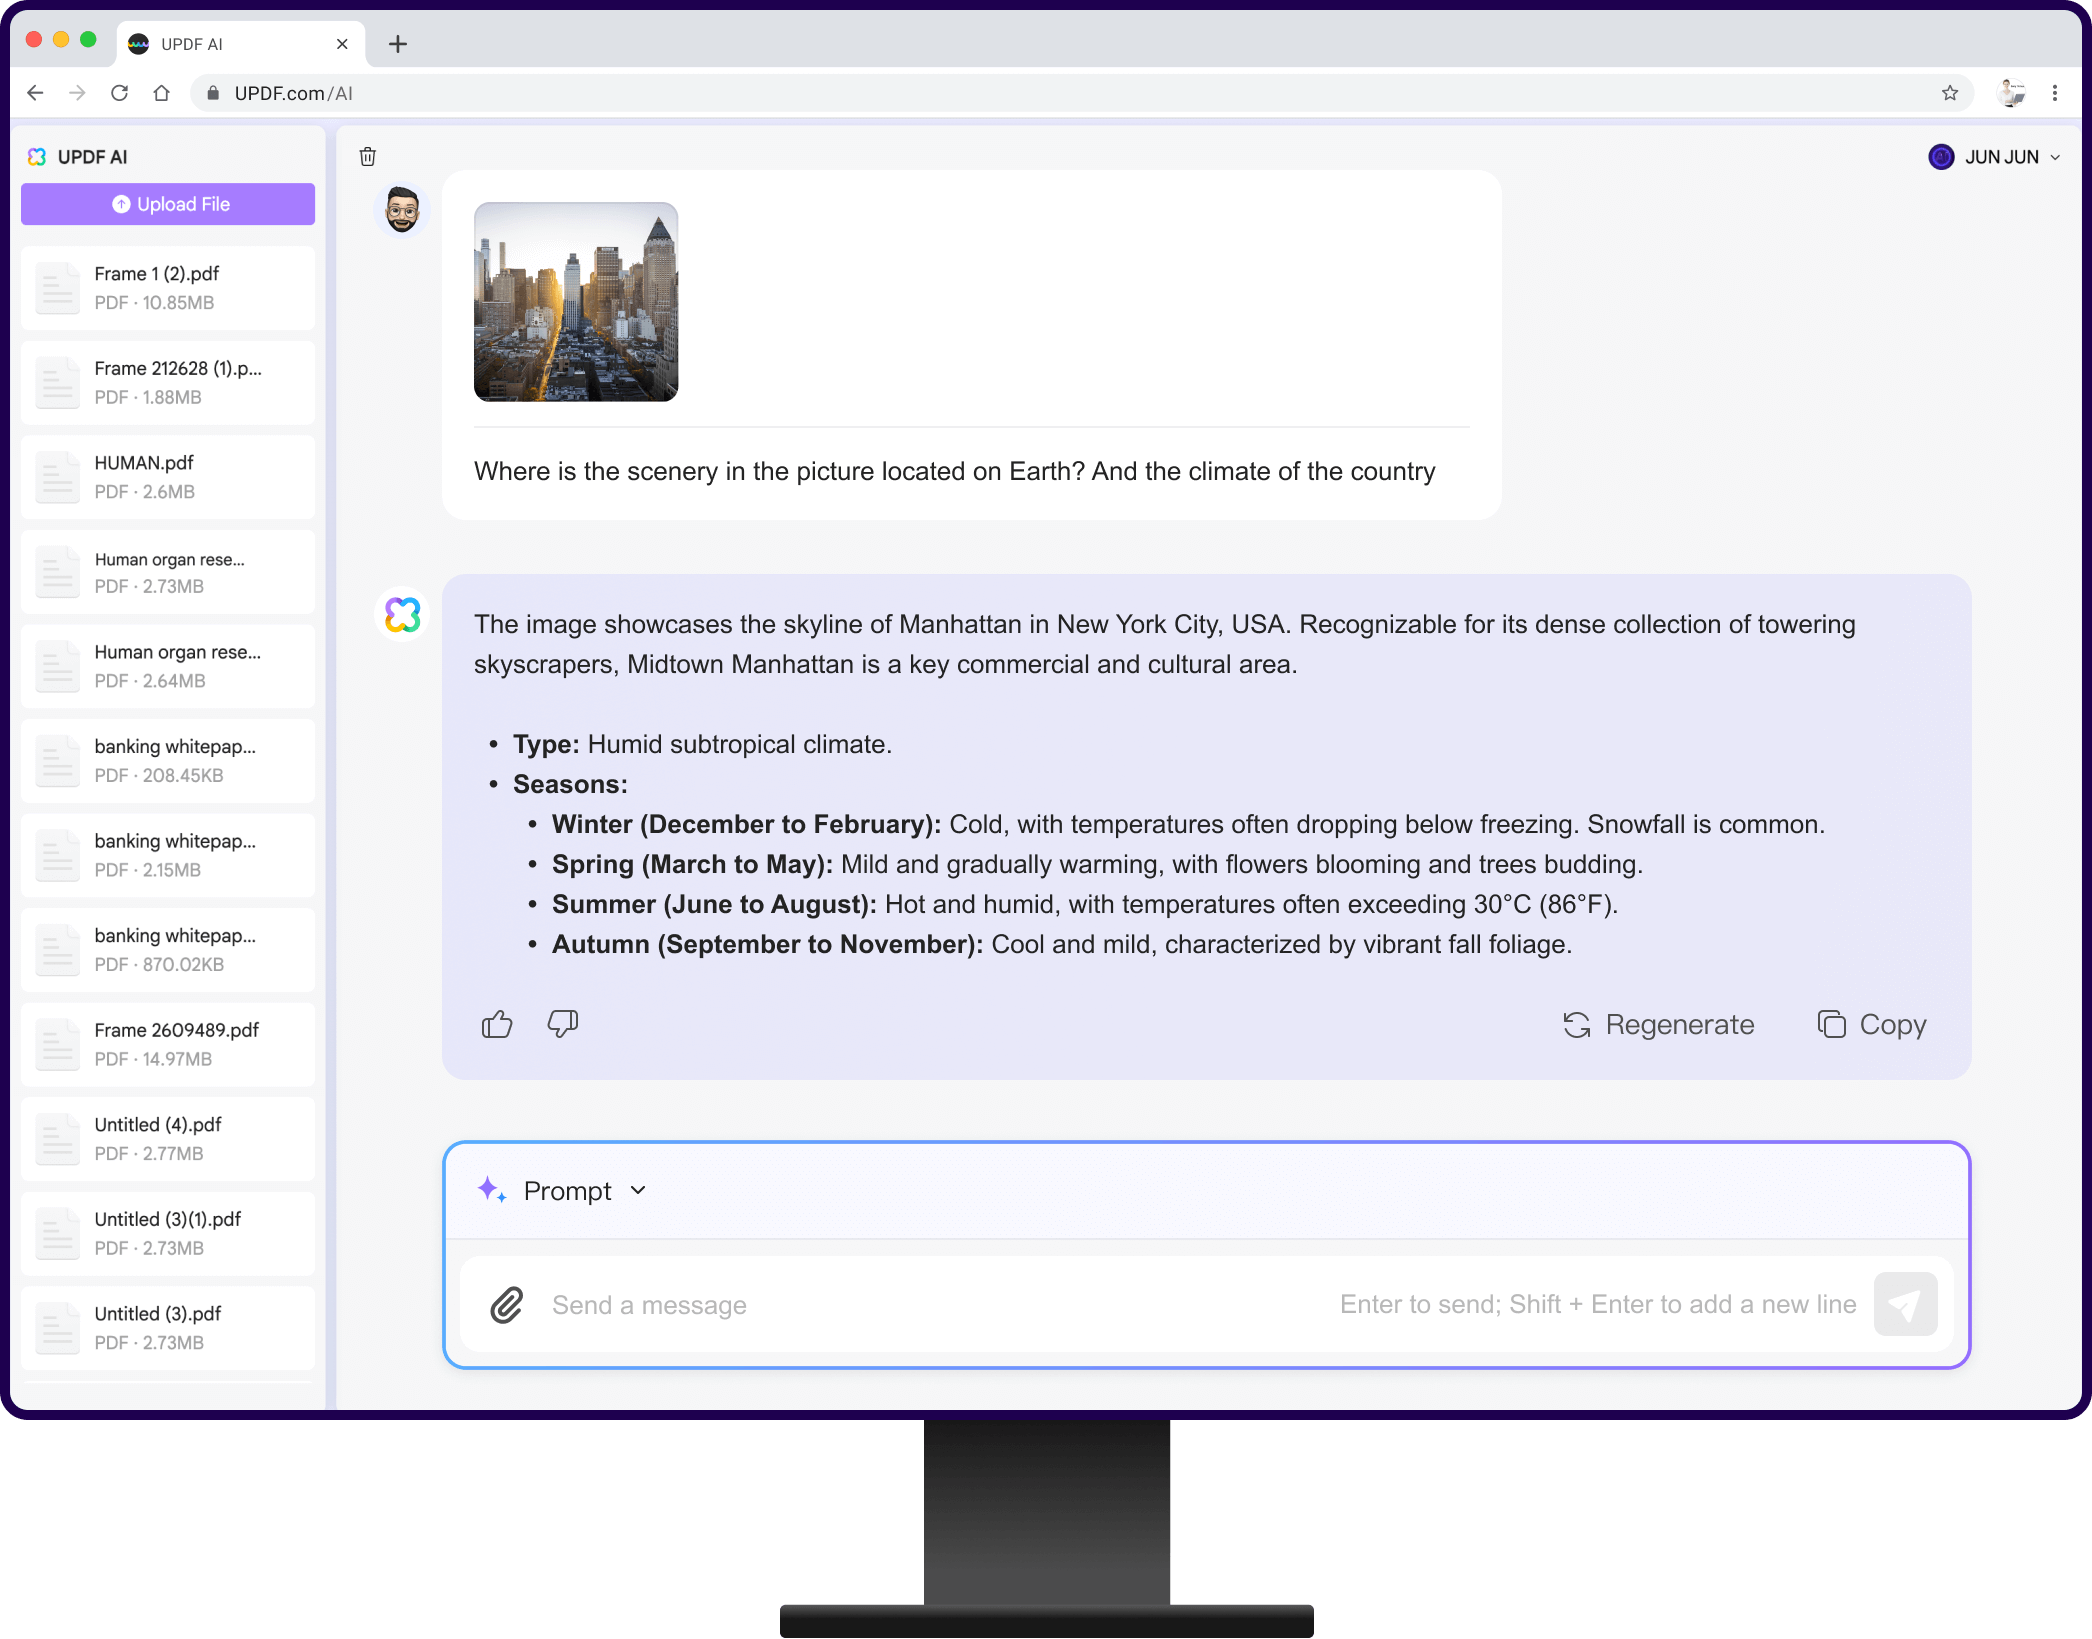Click the UPDF AI logo icon top left
Viewport: 2092px width, 1639px height.
click(37, 156)
